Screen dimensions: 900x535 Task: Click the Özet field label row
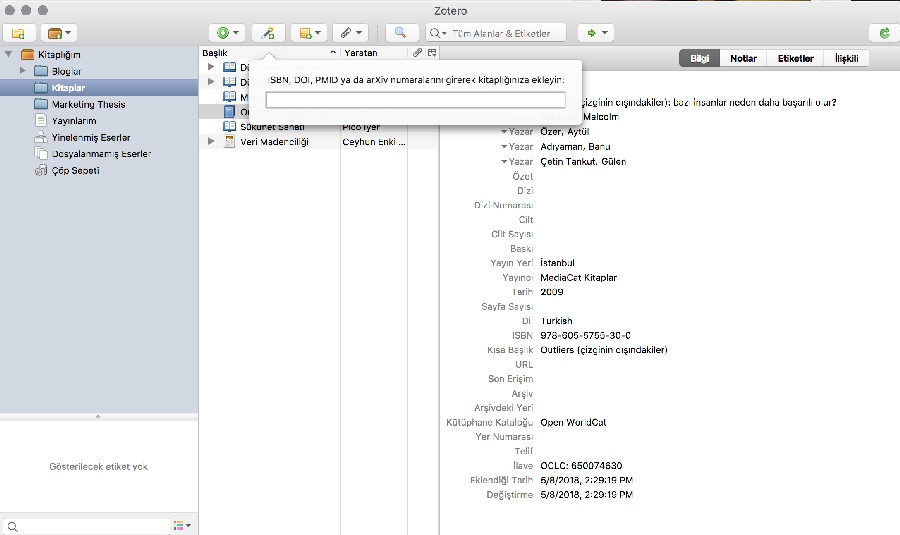[x=522, y=176]
